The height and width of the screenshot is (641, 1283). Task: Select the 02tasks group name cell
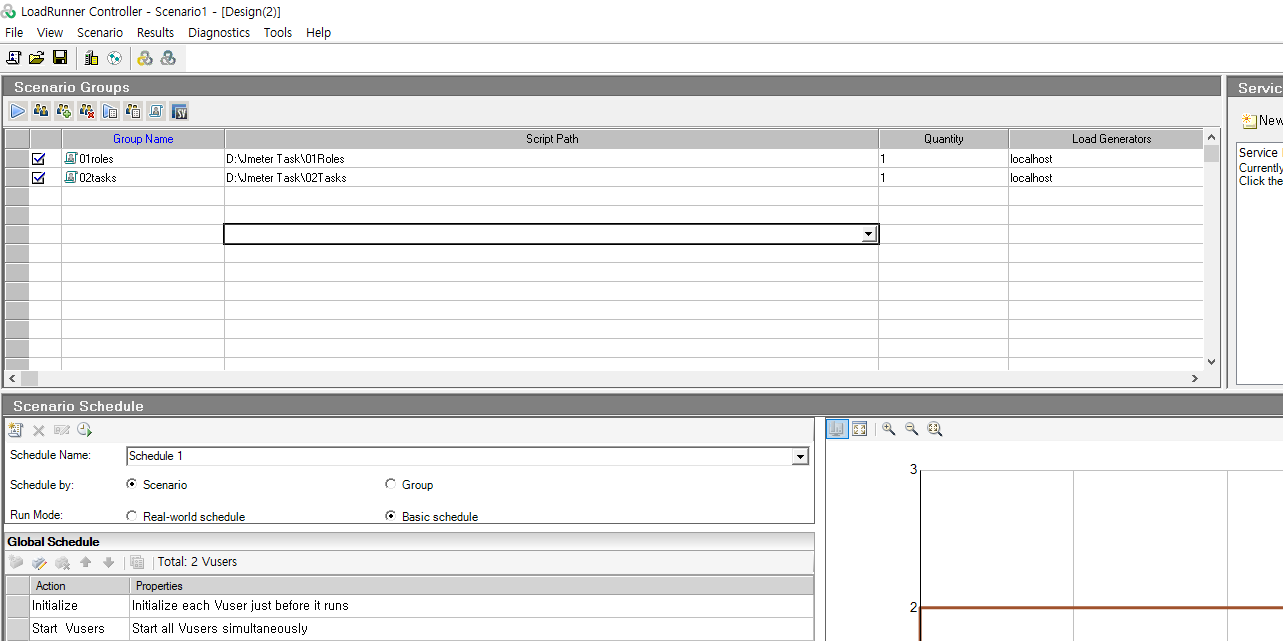point(143,177)
